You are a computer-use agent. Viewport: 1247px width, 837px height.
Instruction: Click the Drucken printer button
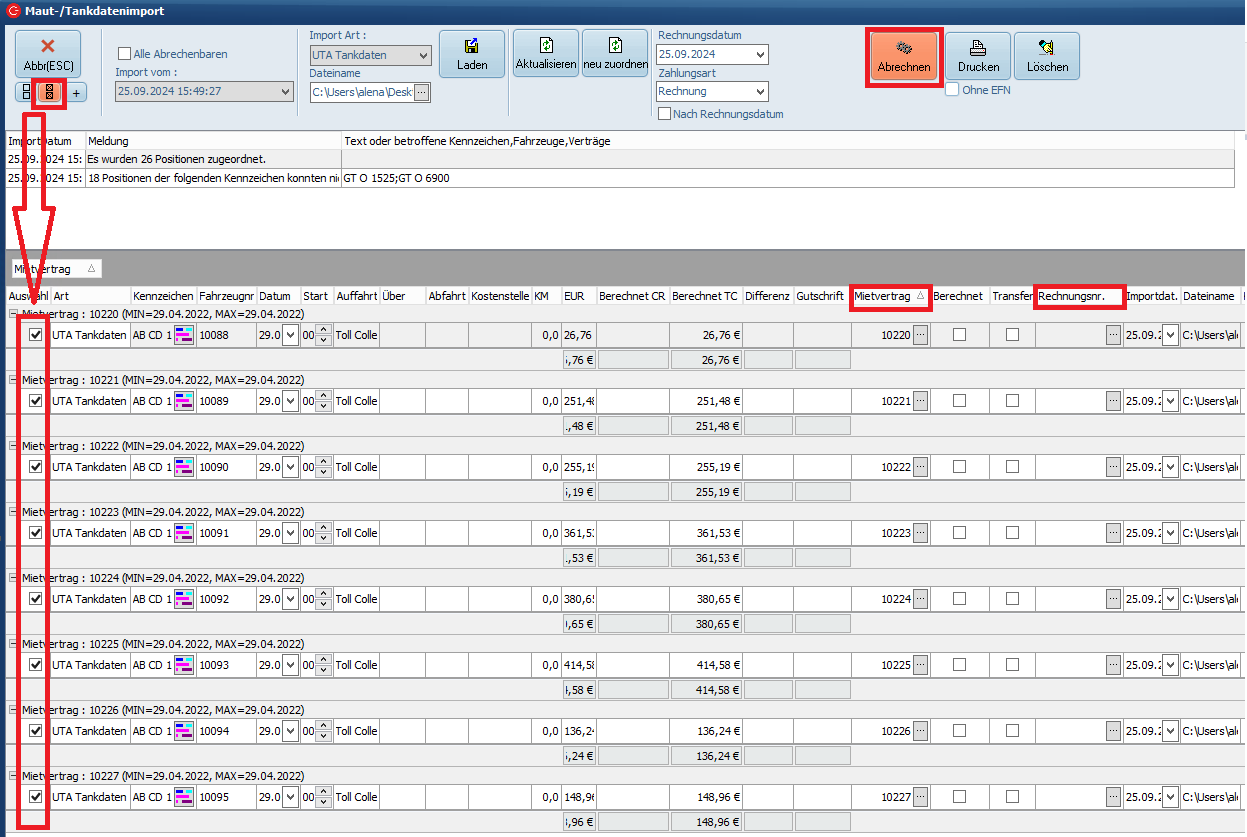click(x=978, y=57)
